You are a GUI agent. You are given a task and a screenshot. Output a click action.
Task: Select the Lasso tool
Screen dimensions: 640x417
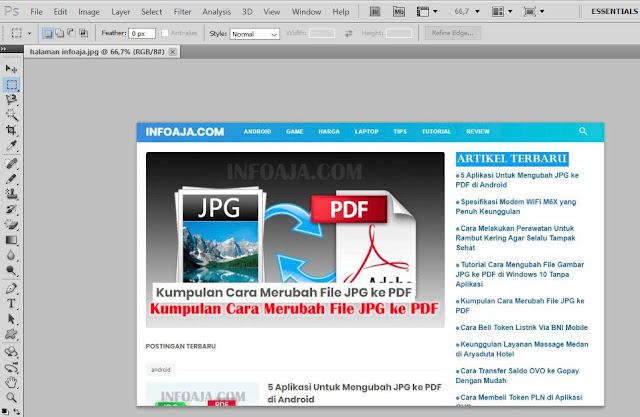click(11, 100)
